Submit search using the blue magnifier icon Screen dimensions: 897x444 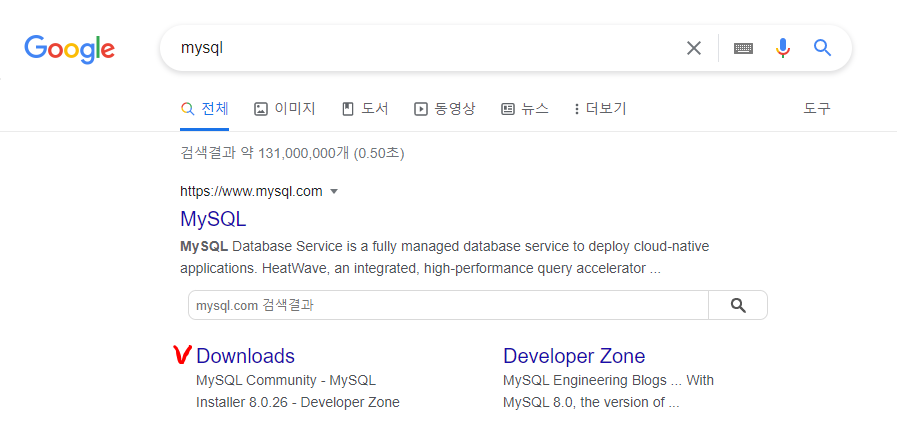tap(822, 48)
